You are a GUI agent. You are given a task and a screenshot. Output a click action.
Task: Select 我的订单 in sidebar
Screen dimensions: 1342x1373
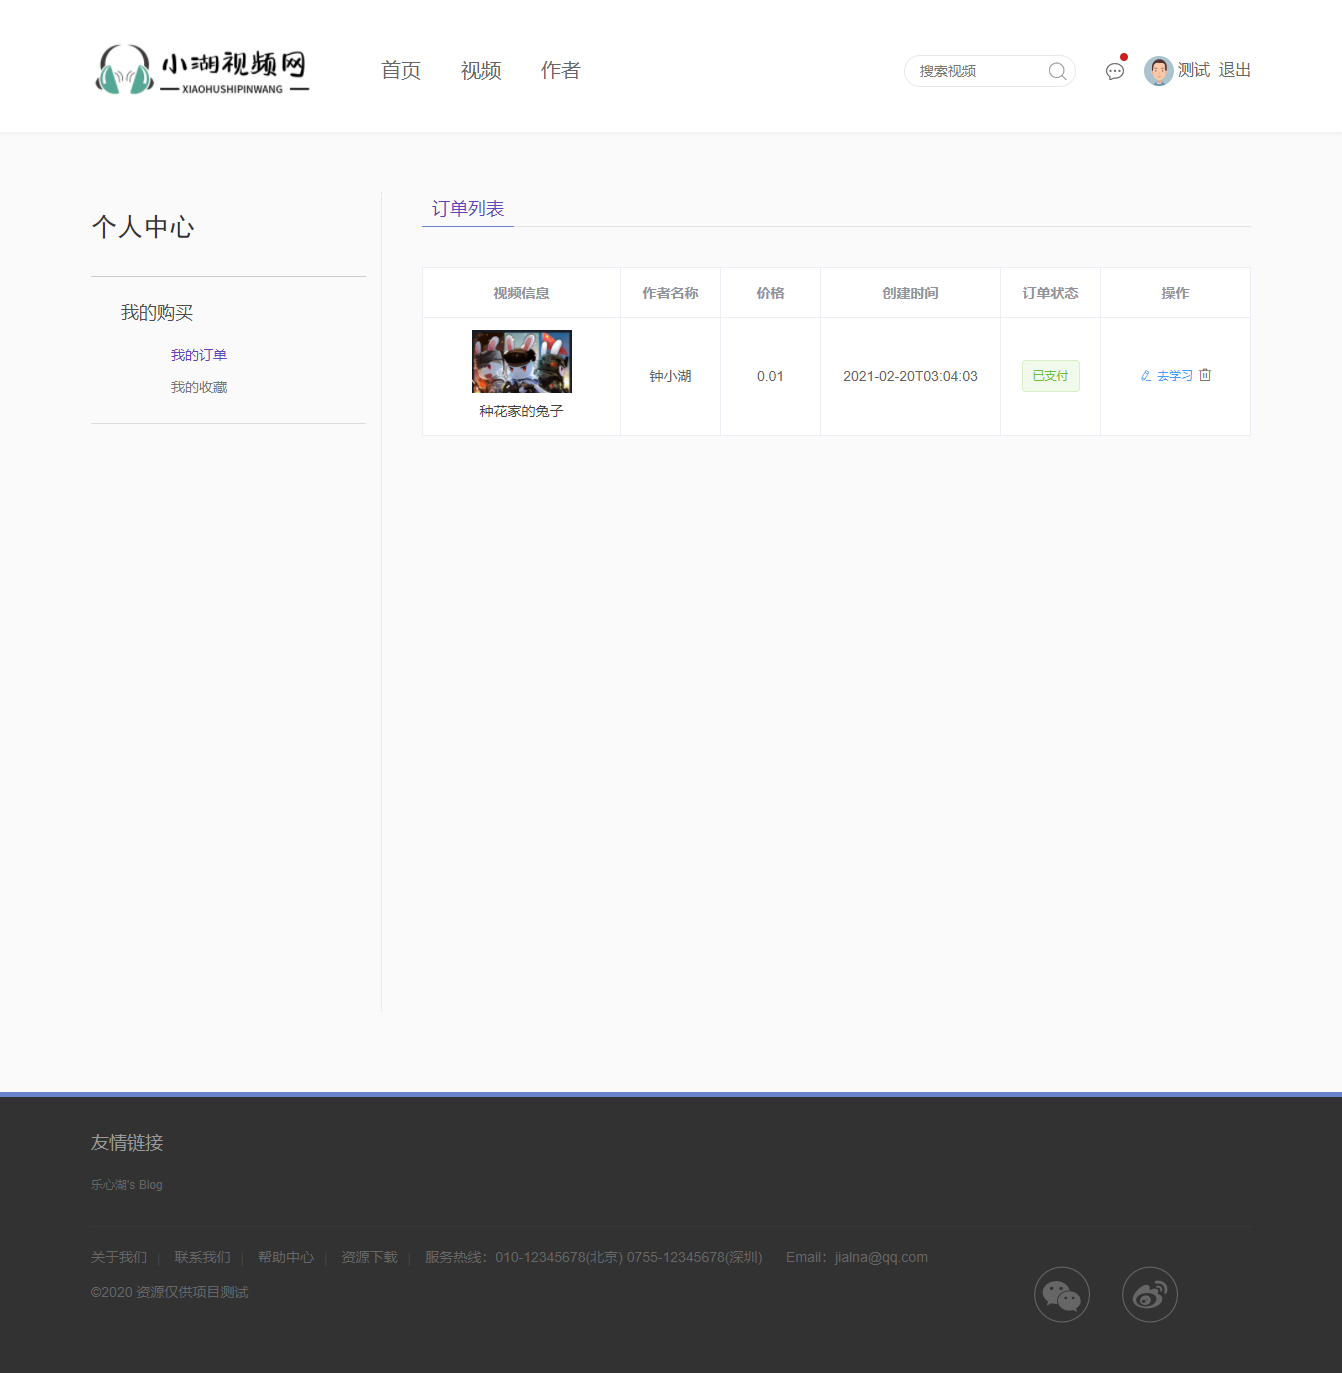[199, 355]
